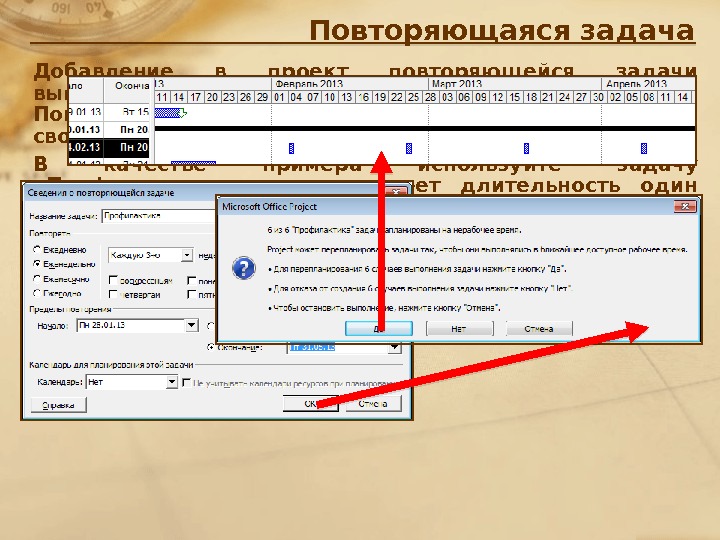
Task: Open the Каждую 3-ю frequency dropdown
Action: (186, 255)
